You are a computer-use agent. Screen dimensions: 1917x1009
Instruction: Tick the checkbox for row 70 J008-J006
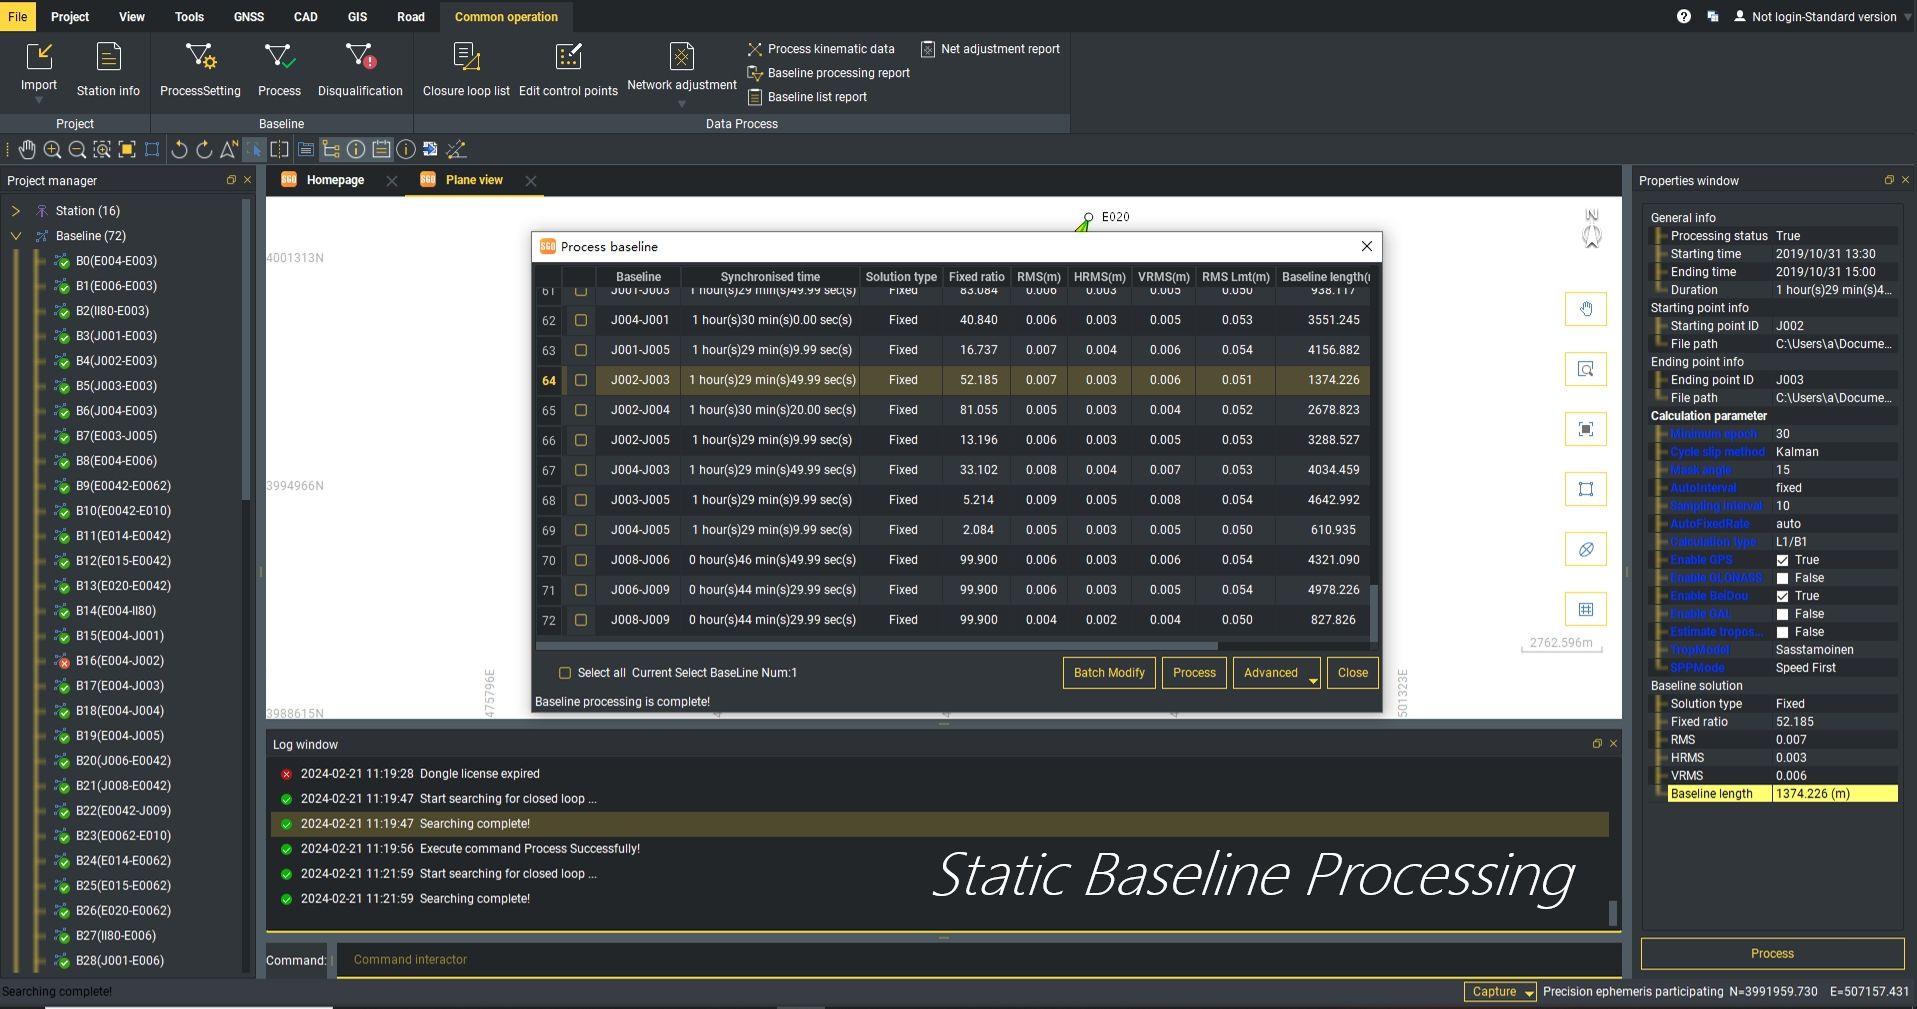[580, 560]
